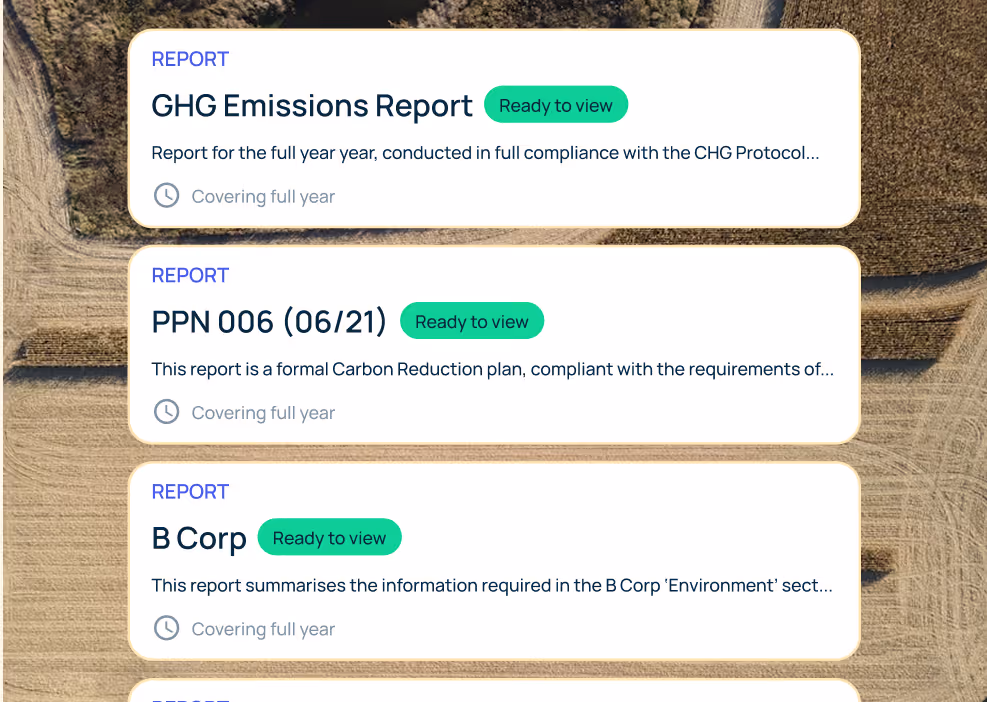Click the REPORT label on the first card
This screenshot has height=702, width=987.
[190, 59]
